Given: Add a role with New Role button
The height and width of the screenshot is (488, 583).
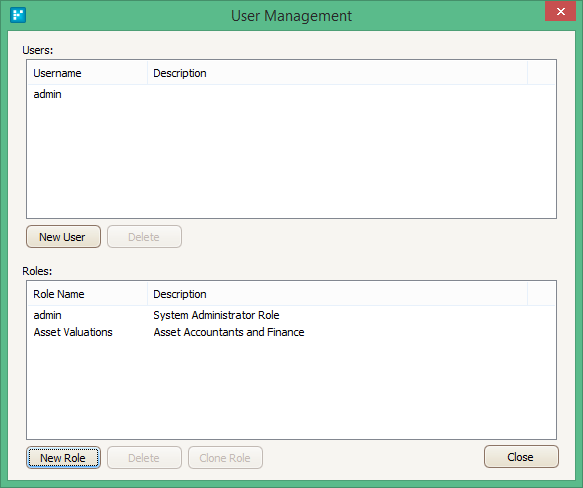Looking at the screenshot, I should pos(63,458).
